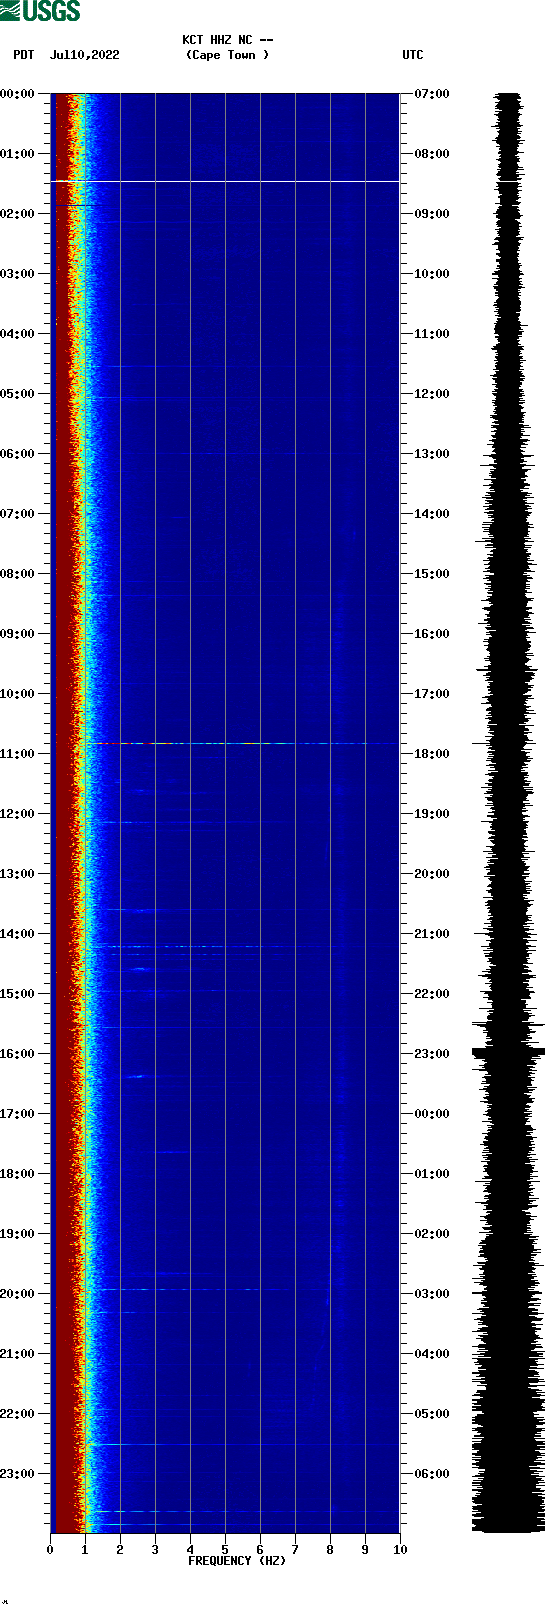552x1613 pixels.
Task: Click UTC time label '18:00' on the right axis
Action: pos(432,754)
